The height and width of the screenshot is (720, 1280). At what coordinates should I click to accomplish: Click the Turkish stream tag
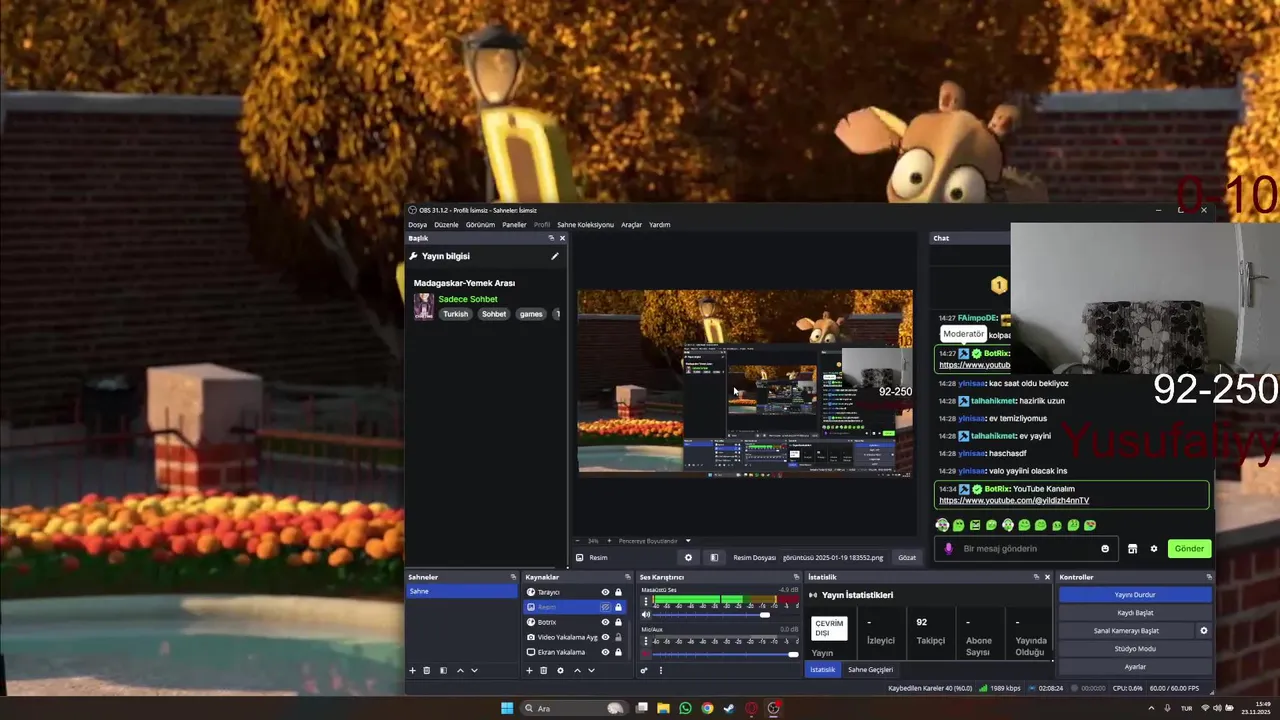456,314
